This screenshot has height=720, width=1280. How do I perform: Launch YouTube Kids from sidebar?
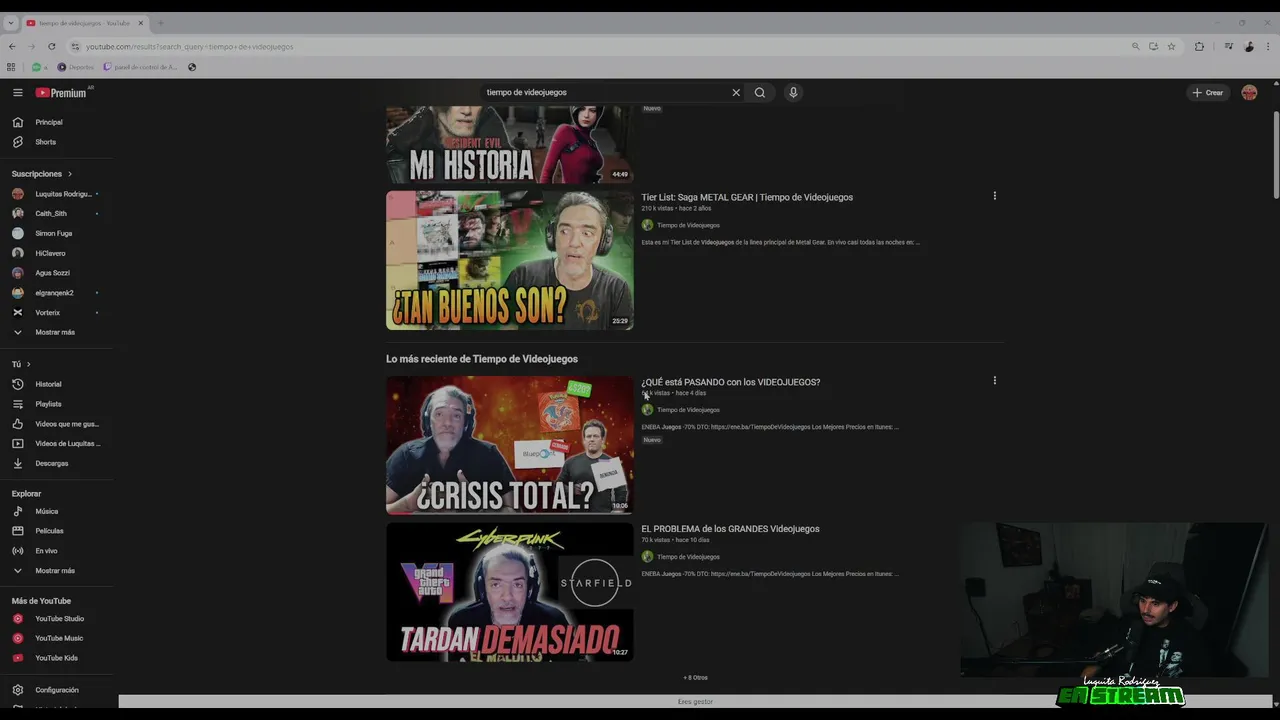click(x=56, y=658)
